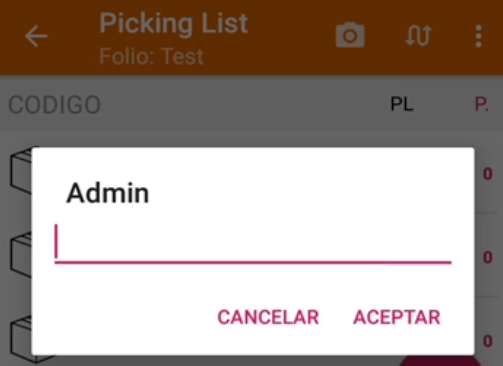The image size is (503, 366).
Task: Tap the back arrow in the header
Action: pos(36,36)
